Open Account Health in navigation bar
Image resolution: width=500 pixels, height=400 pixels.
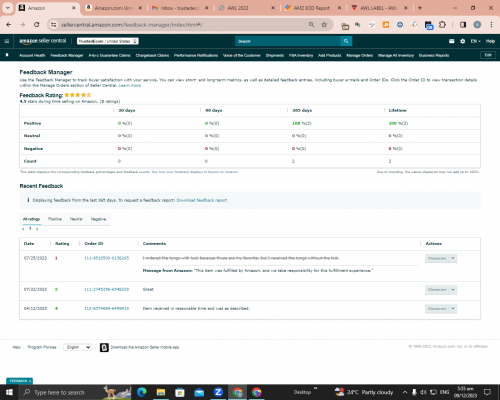[x=32, y=55]
